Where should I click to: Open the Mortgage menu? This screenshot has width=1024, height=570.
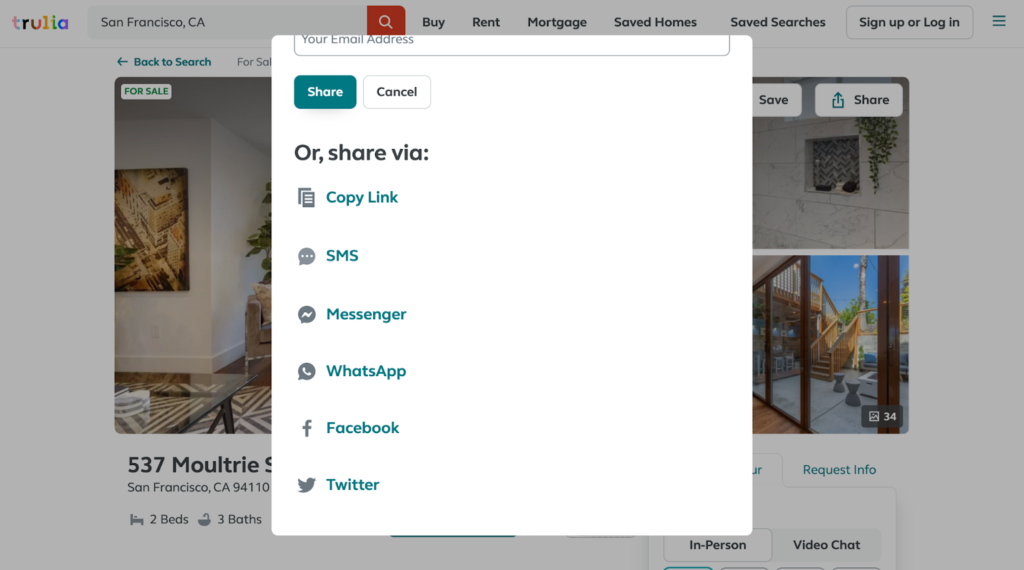click(557, 22)
